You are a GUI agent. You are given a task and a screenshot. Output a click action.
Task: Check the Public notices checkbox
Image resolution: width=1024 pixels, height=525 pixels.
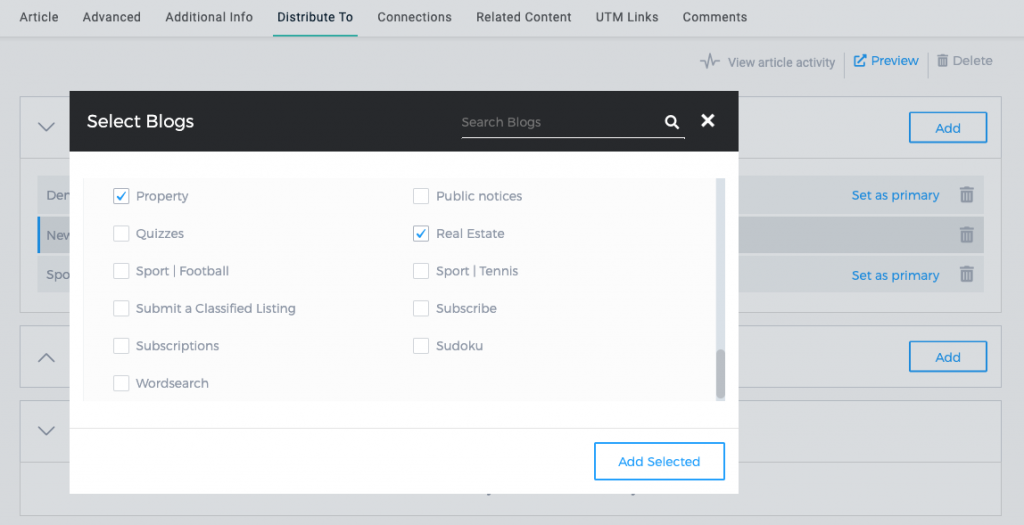[x=421, y=196]
